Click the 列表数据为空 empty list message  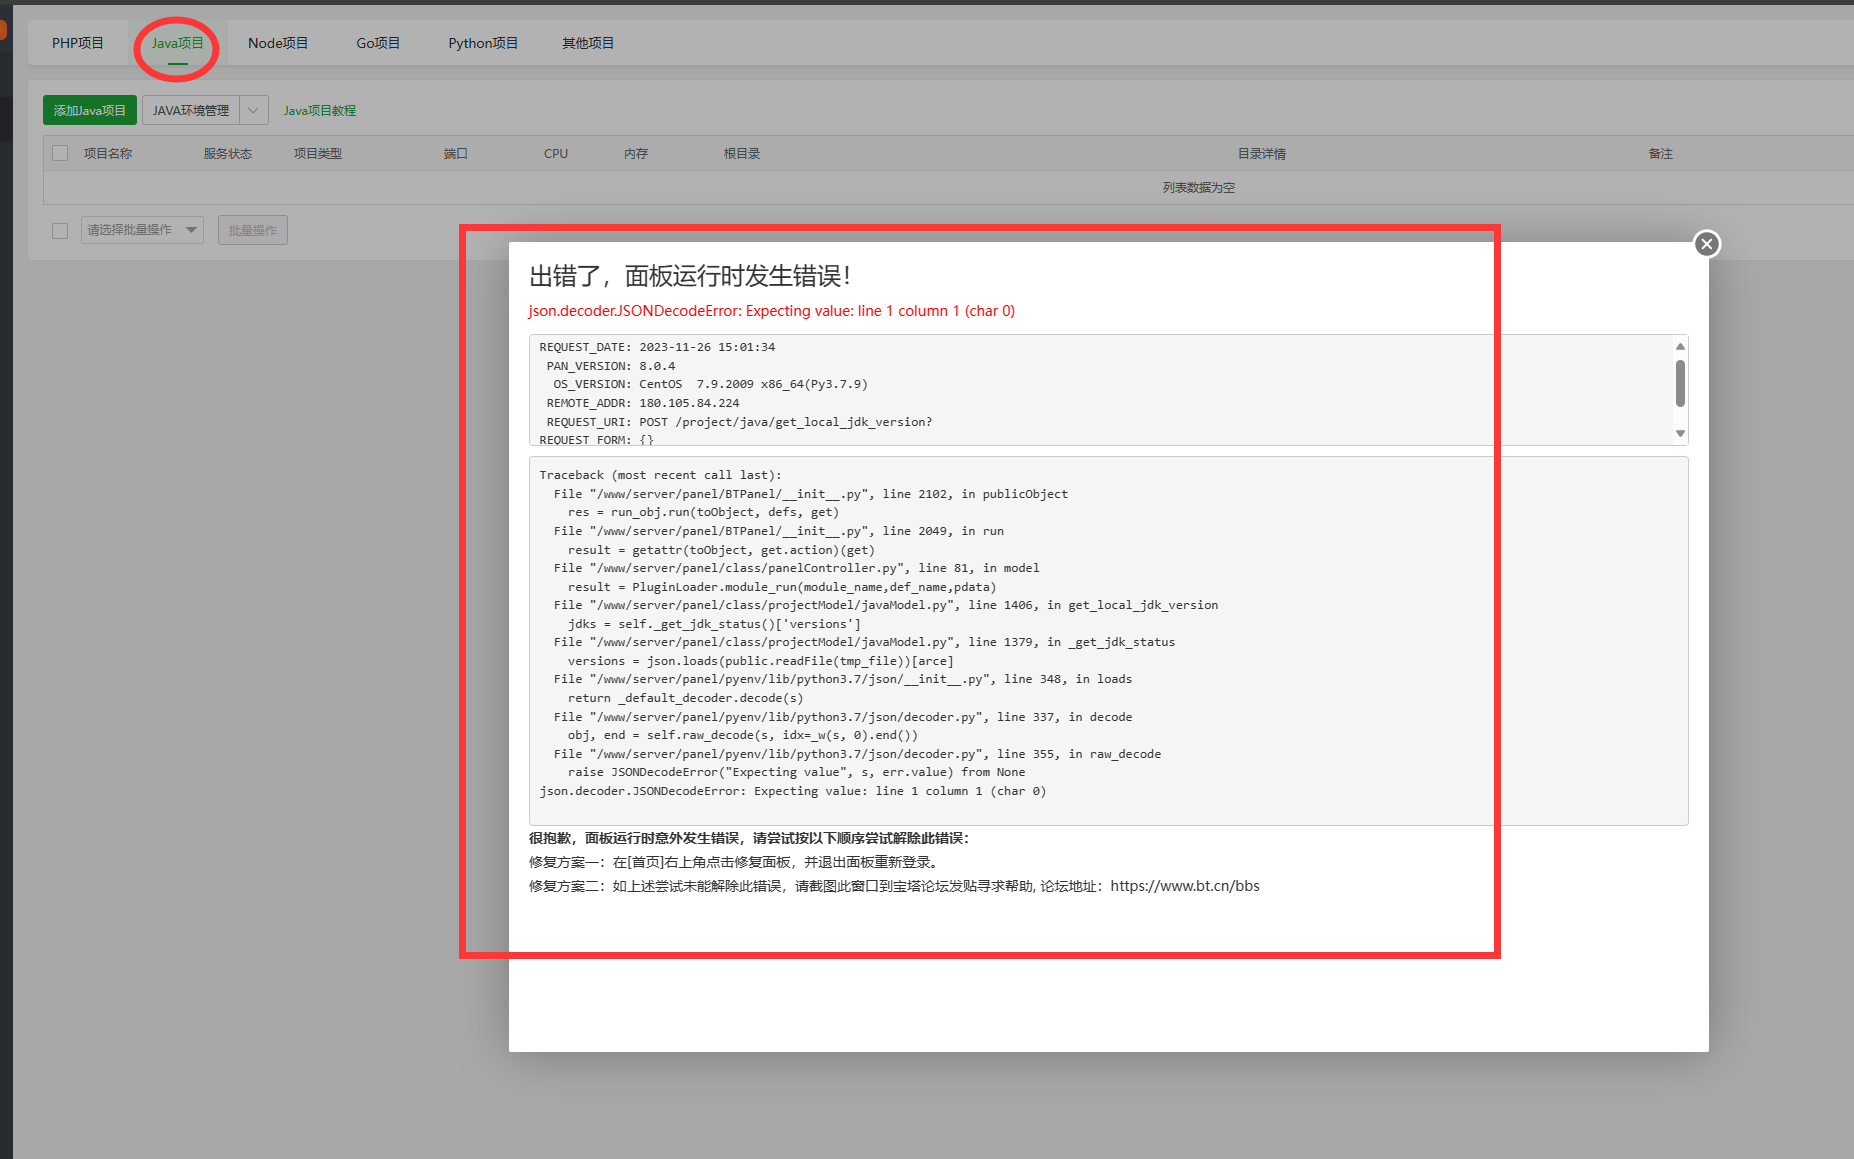coord(1199,188)
